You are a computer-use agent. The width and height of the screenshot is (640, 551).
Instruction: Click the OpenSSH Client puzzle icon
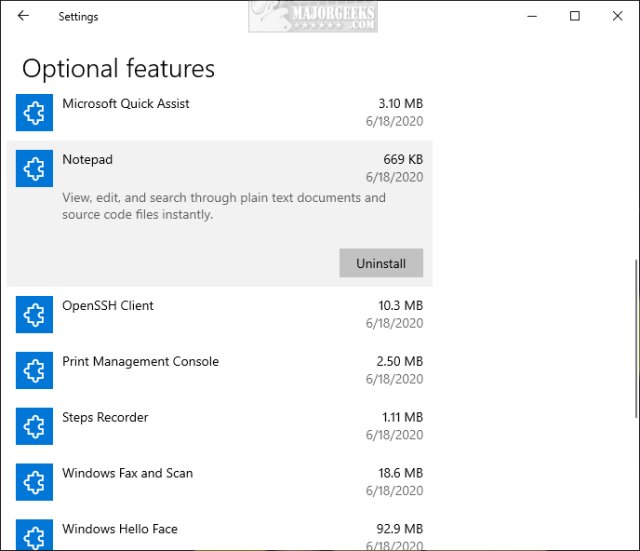(34, 315)
